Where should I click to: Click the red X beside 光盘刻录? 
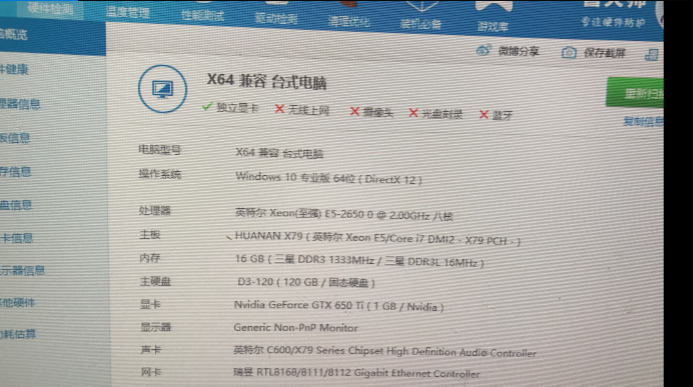point(413,113)
